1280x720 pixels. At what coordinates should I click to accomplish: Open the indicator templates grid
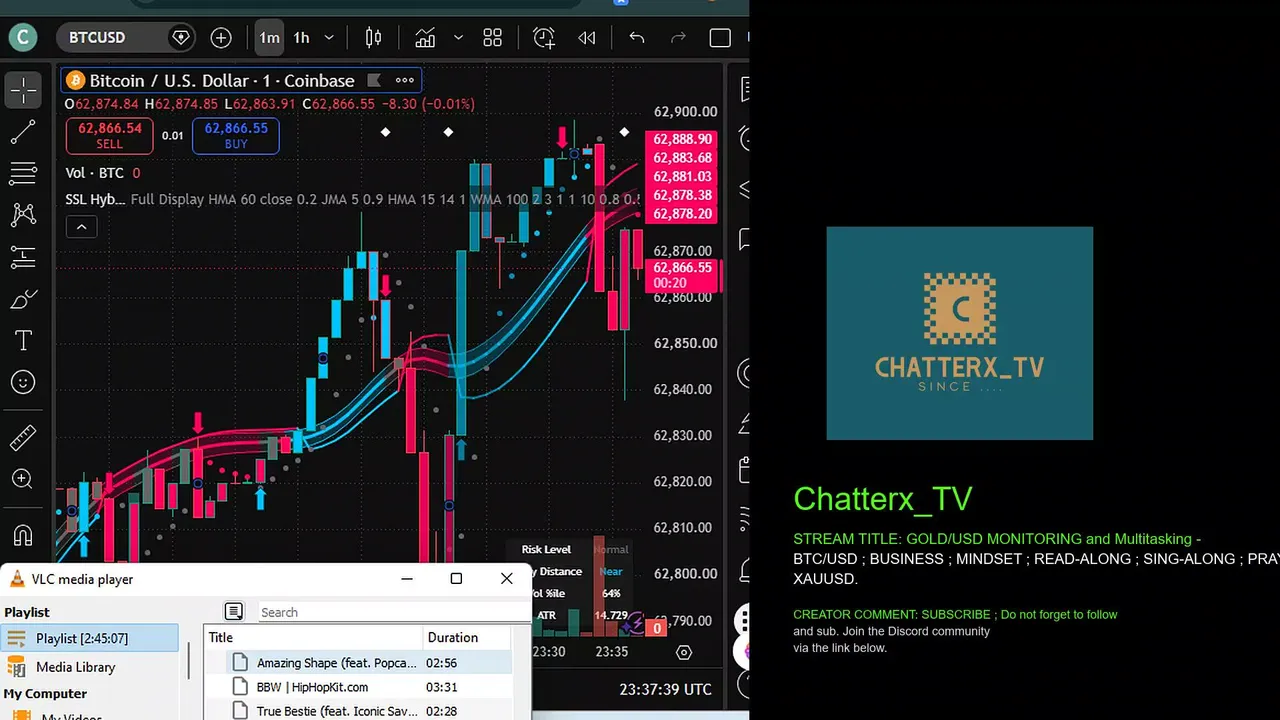pyautogui.click(x=492, y=38)
